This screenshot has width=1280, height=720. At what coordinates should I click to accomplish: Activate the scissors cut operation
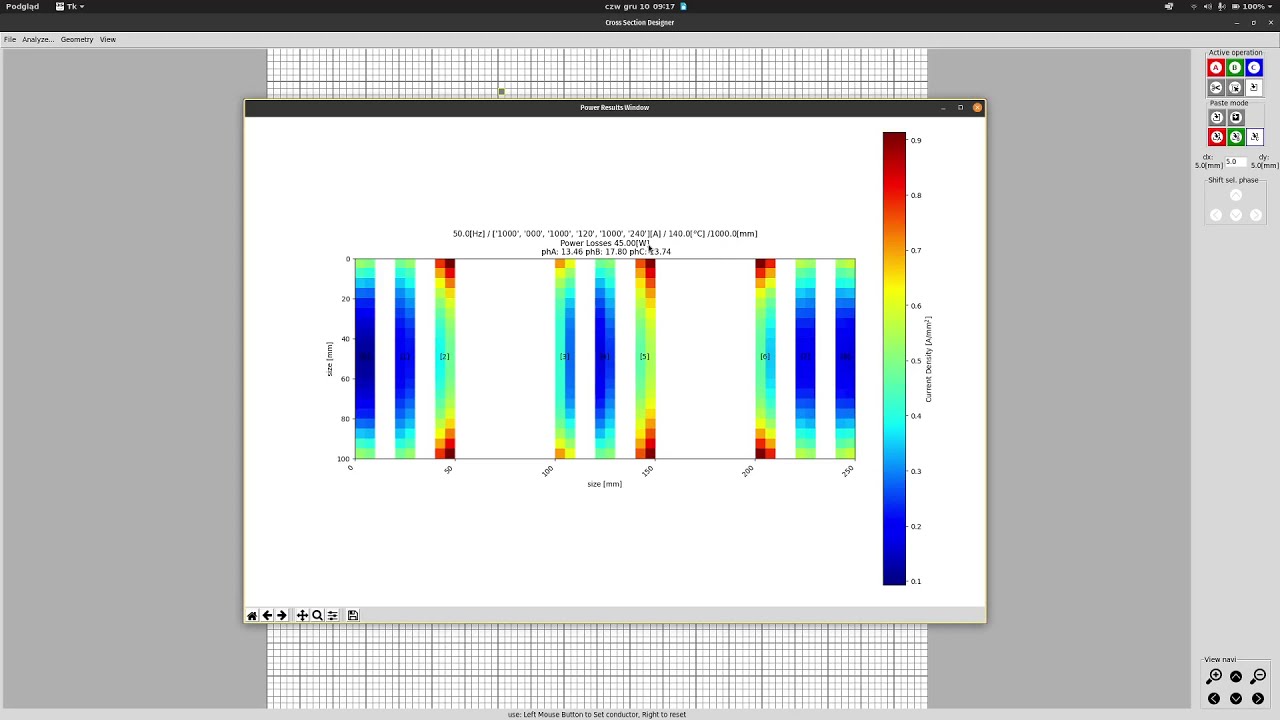[x=1216, y=87]
